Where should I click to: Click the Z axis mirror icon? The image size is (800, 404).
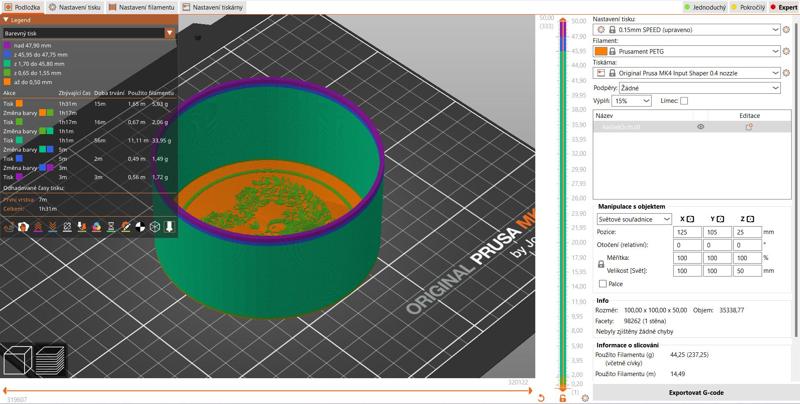point(749,219)
